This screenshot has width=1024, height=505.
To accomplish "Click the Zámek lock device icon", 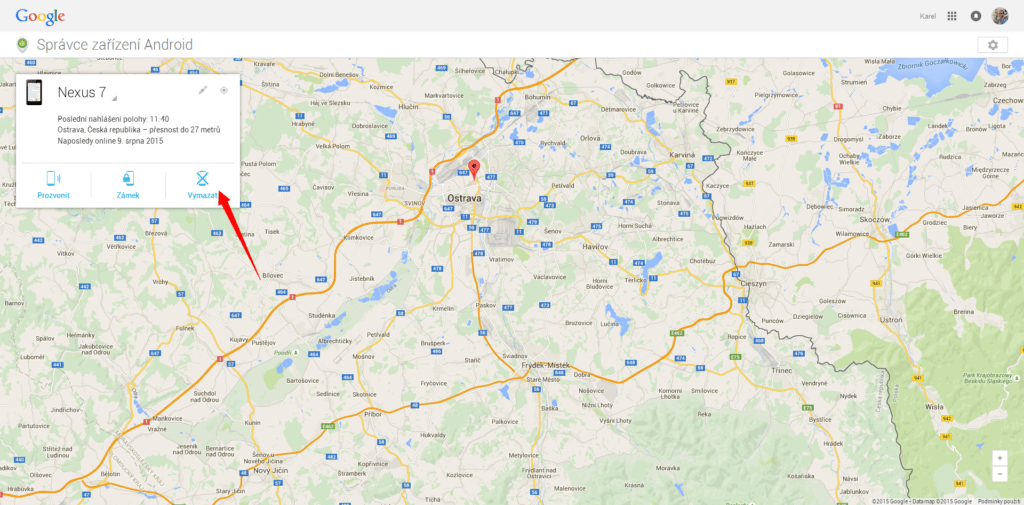I will click(x=128, y=178).
